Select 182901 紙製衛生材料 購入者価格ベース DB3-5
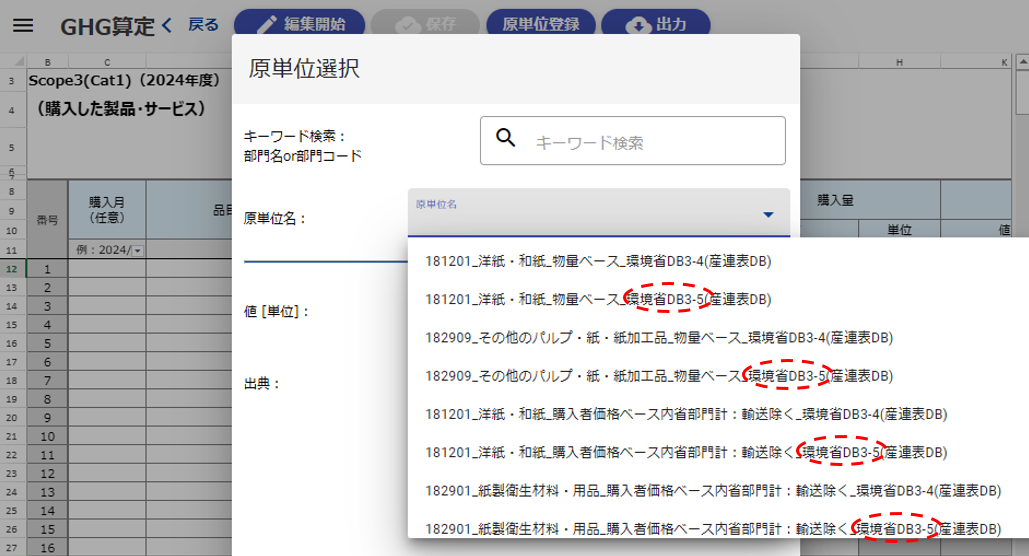The width and height of the screenshot is (1029, 556). (712, 528)
